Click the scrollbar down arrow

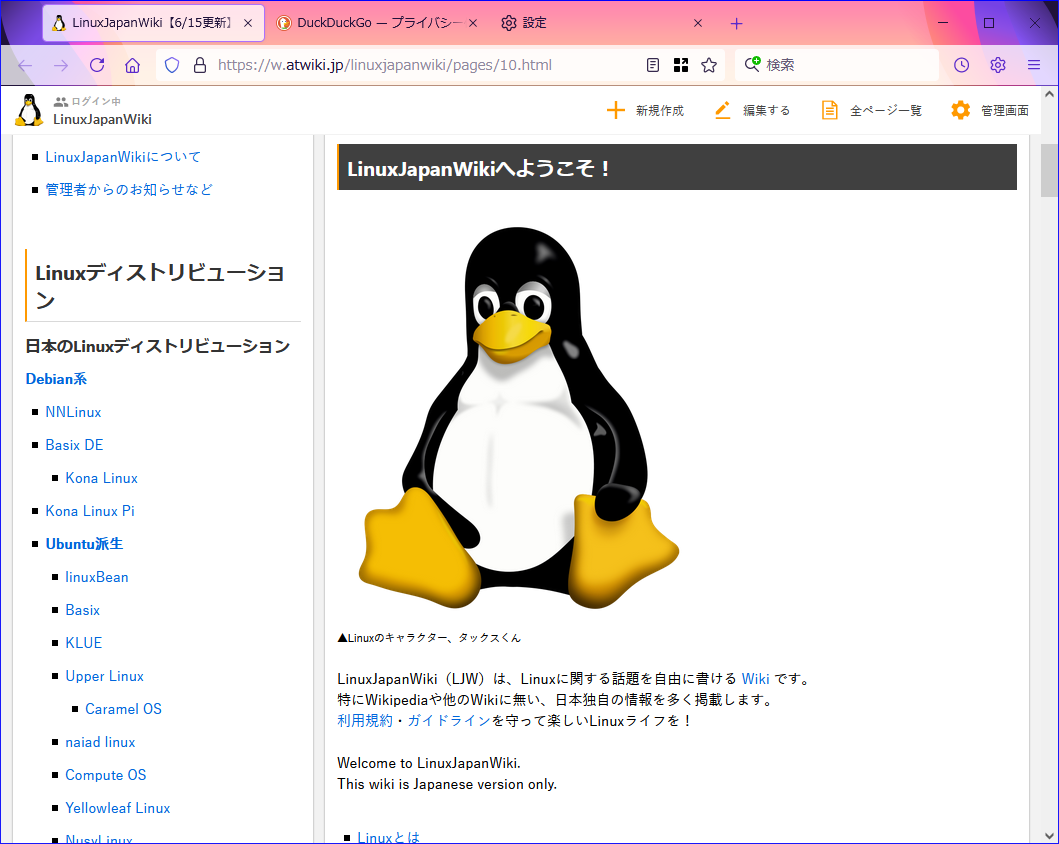click(x=1049, y=836)
